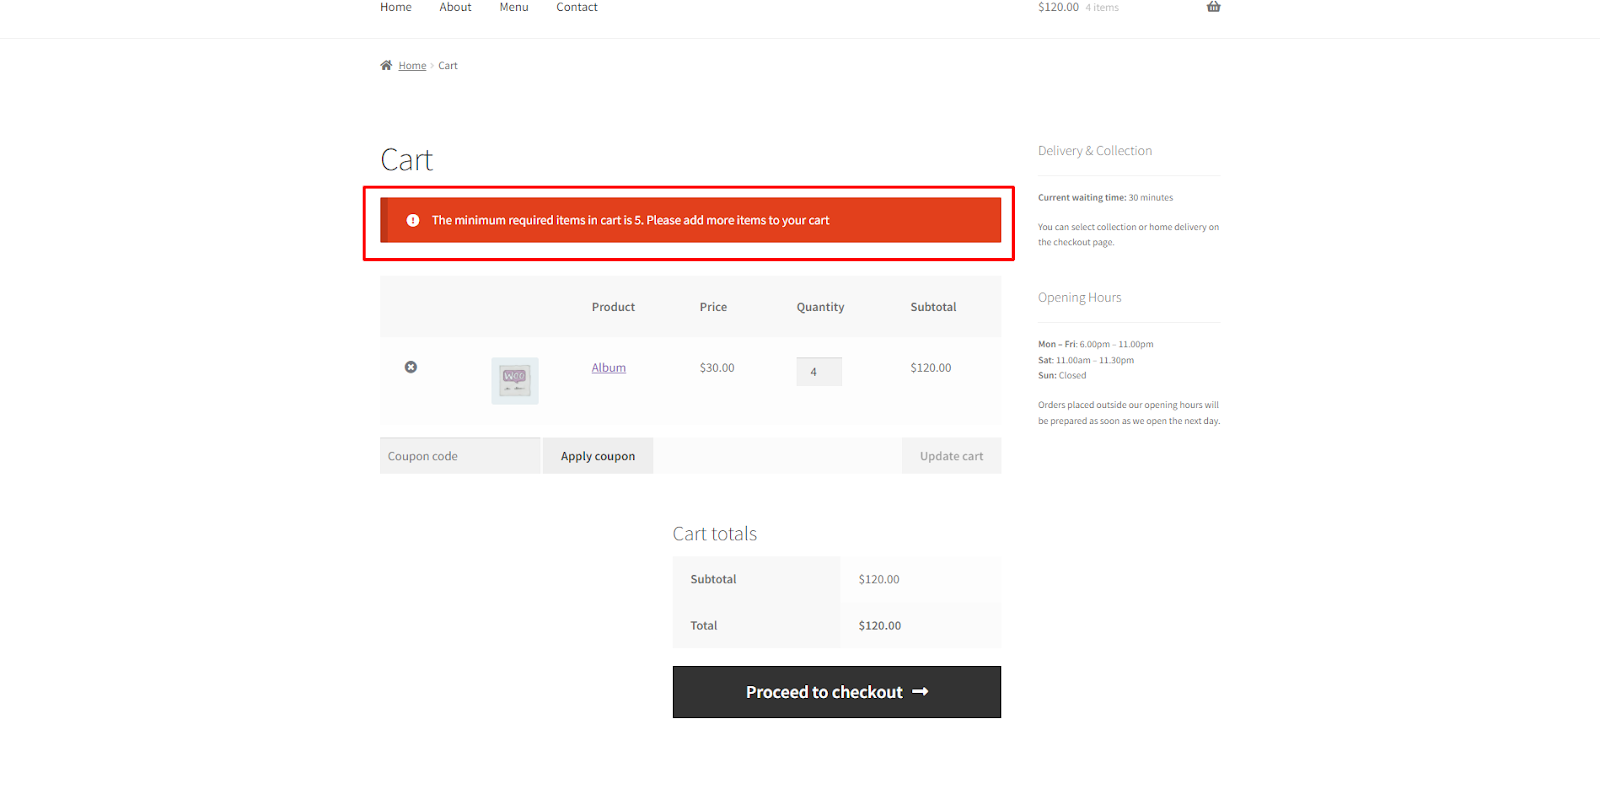Open the Contact page link

coord(577,7)
